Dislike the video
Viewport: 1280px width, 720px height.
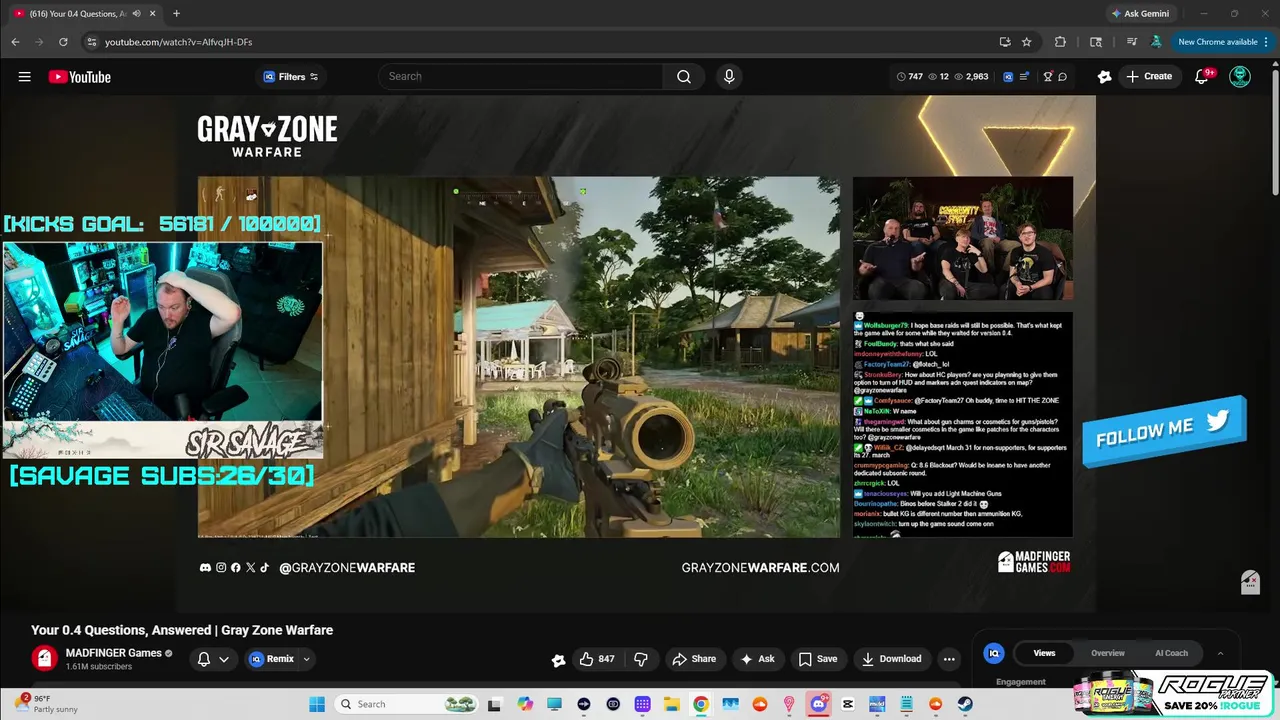coord(641,659)
